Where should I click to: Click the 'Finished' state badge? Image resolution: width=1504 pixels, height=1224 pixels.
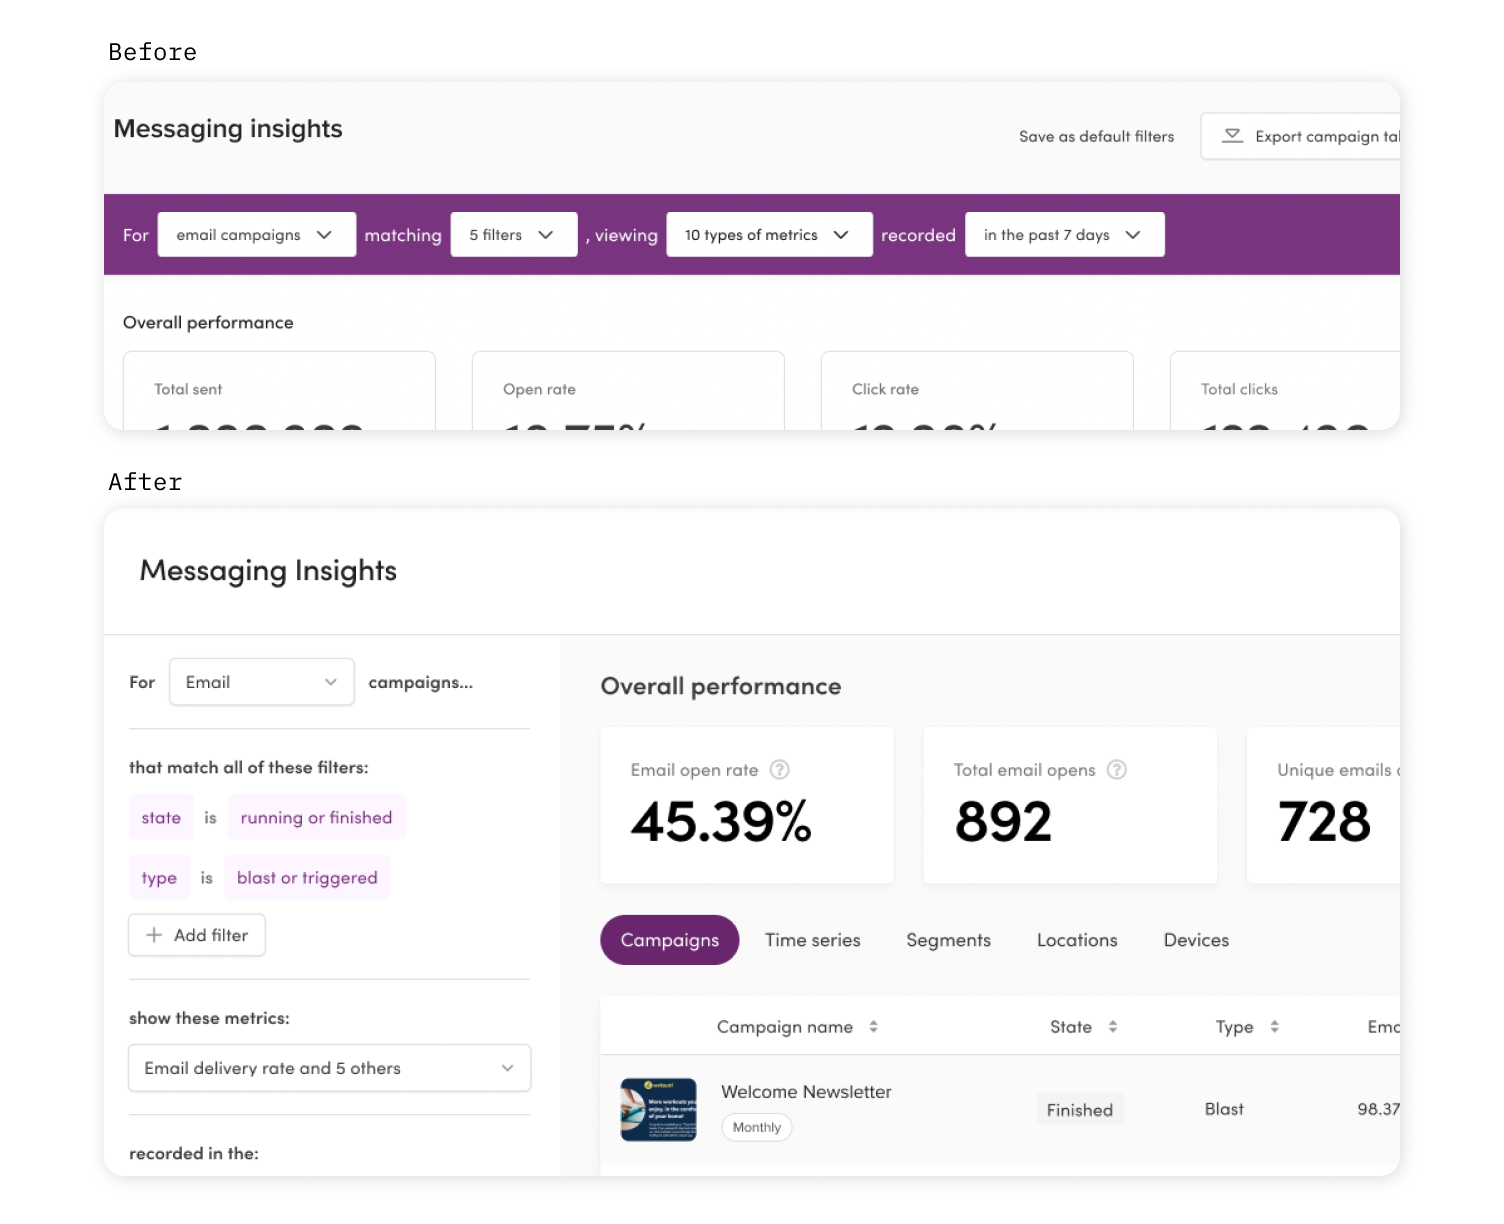1080,1109
